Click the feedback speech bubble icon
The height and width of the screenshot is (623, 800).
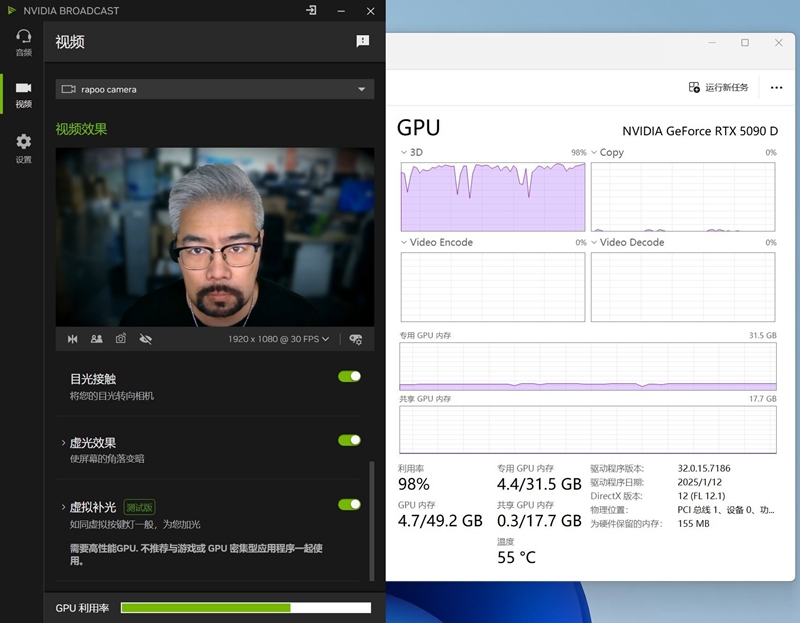tap(363, 41)
